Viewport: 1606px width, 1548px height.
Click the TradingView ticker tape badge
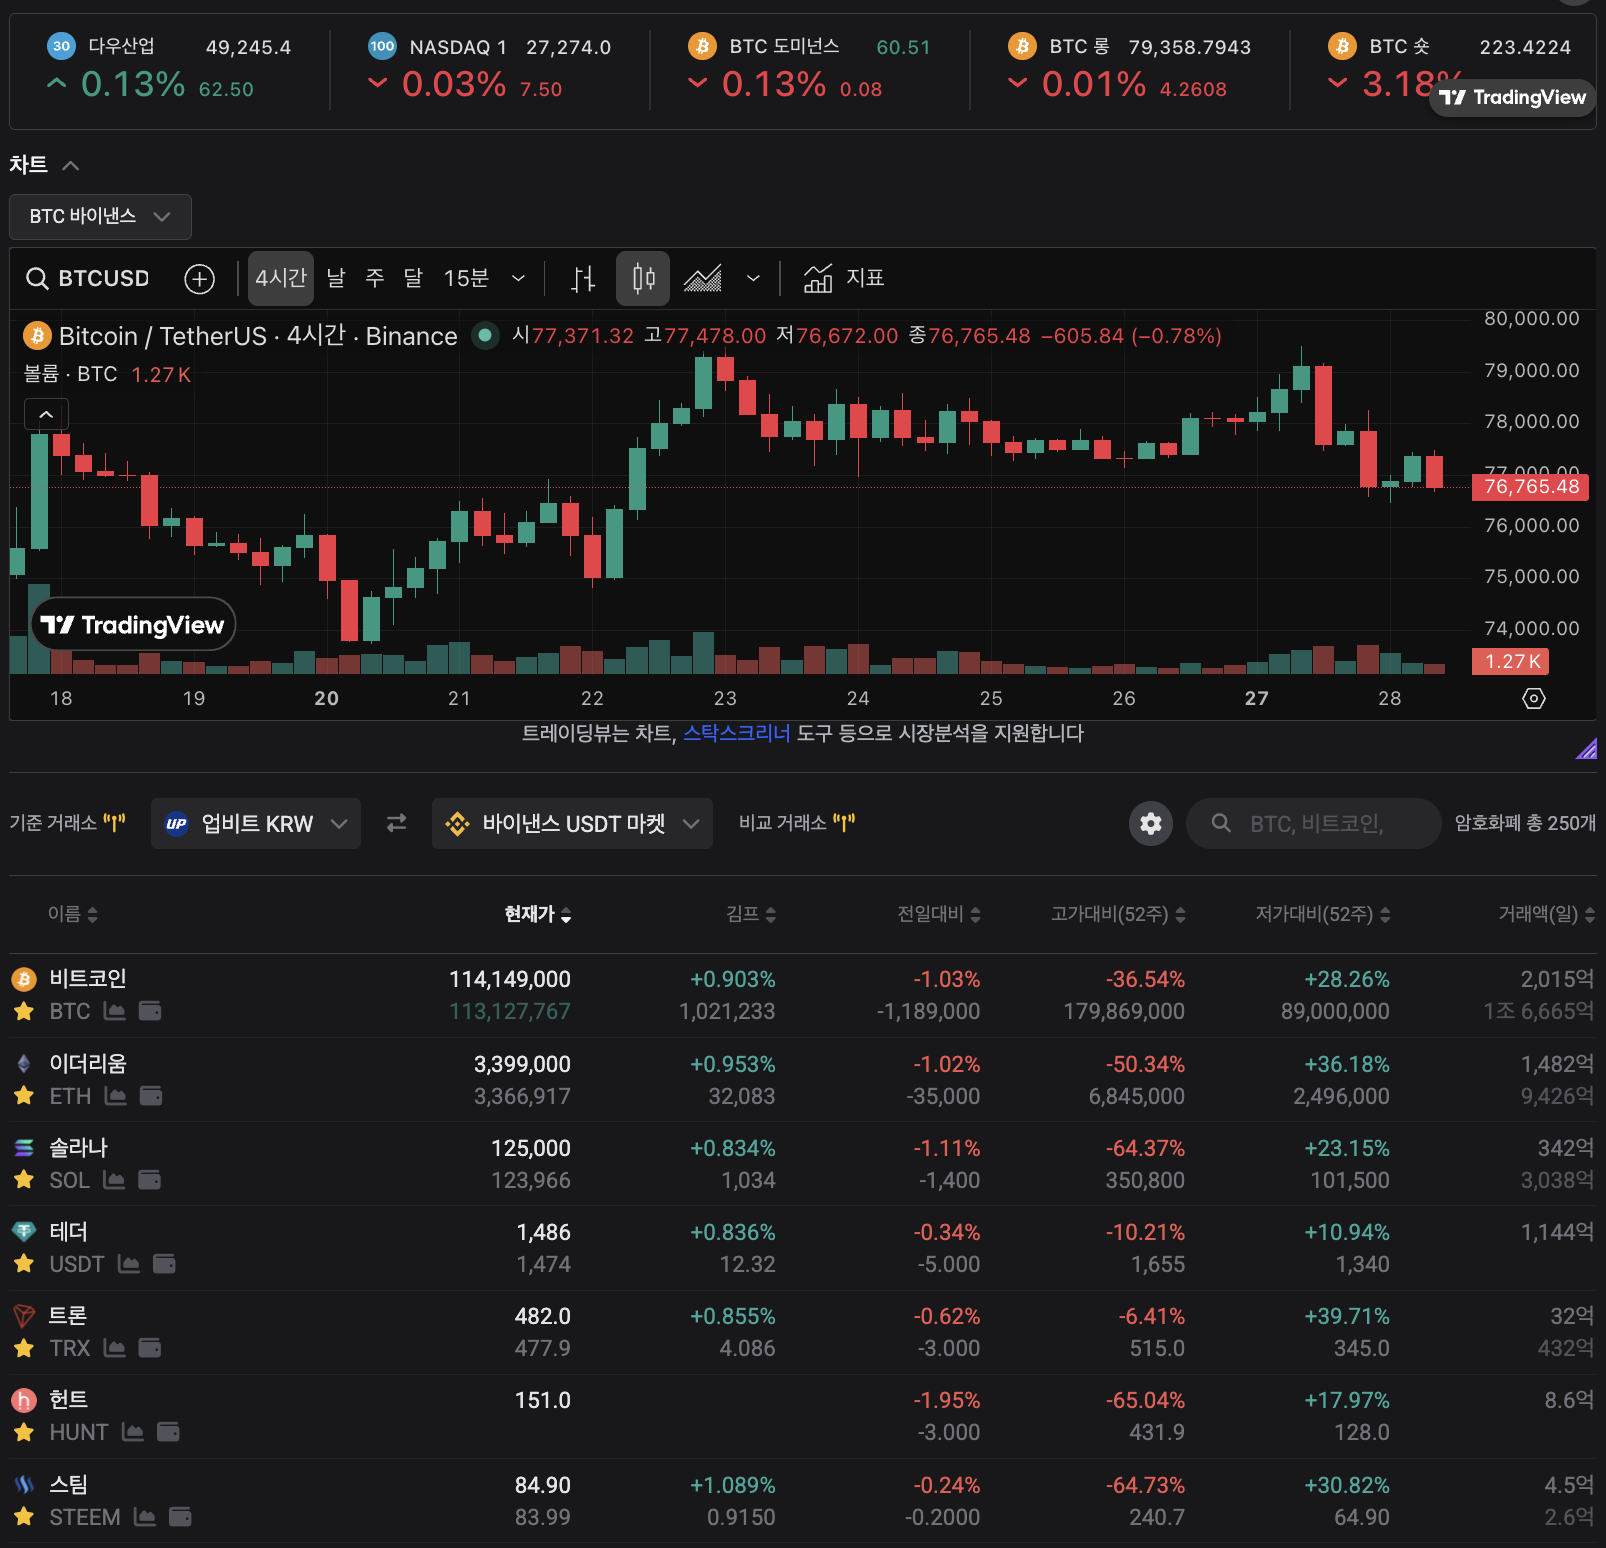(1512, 97)
